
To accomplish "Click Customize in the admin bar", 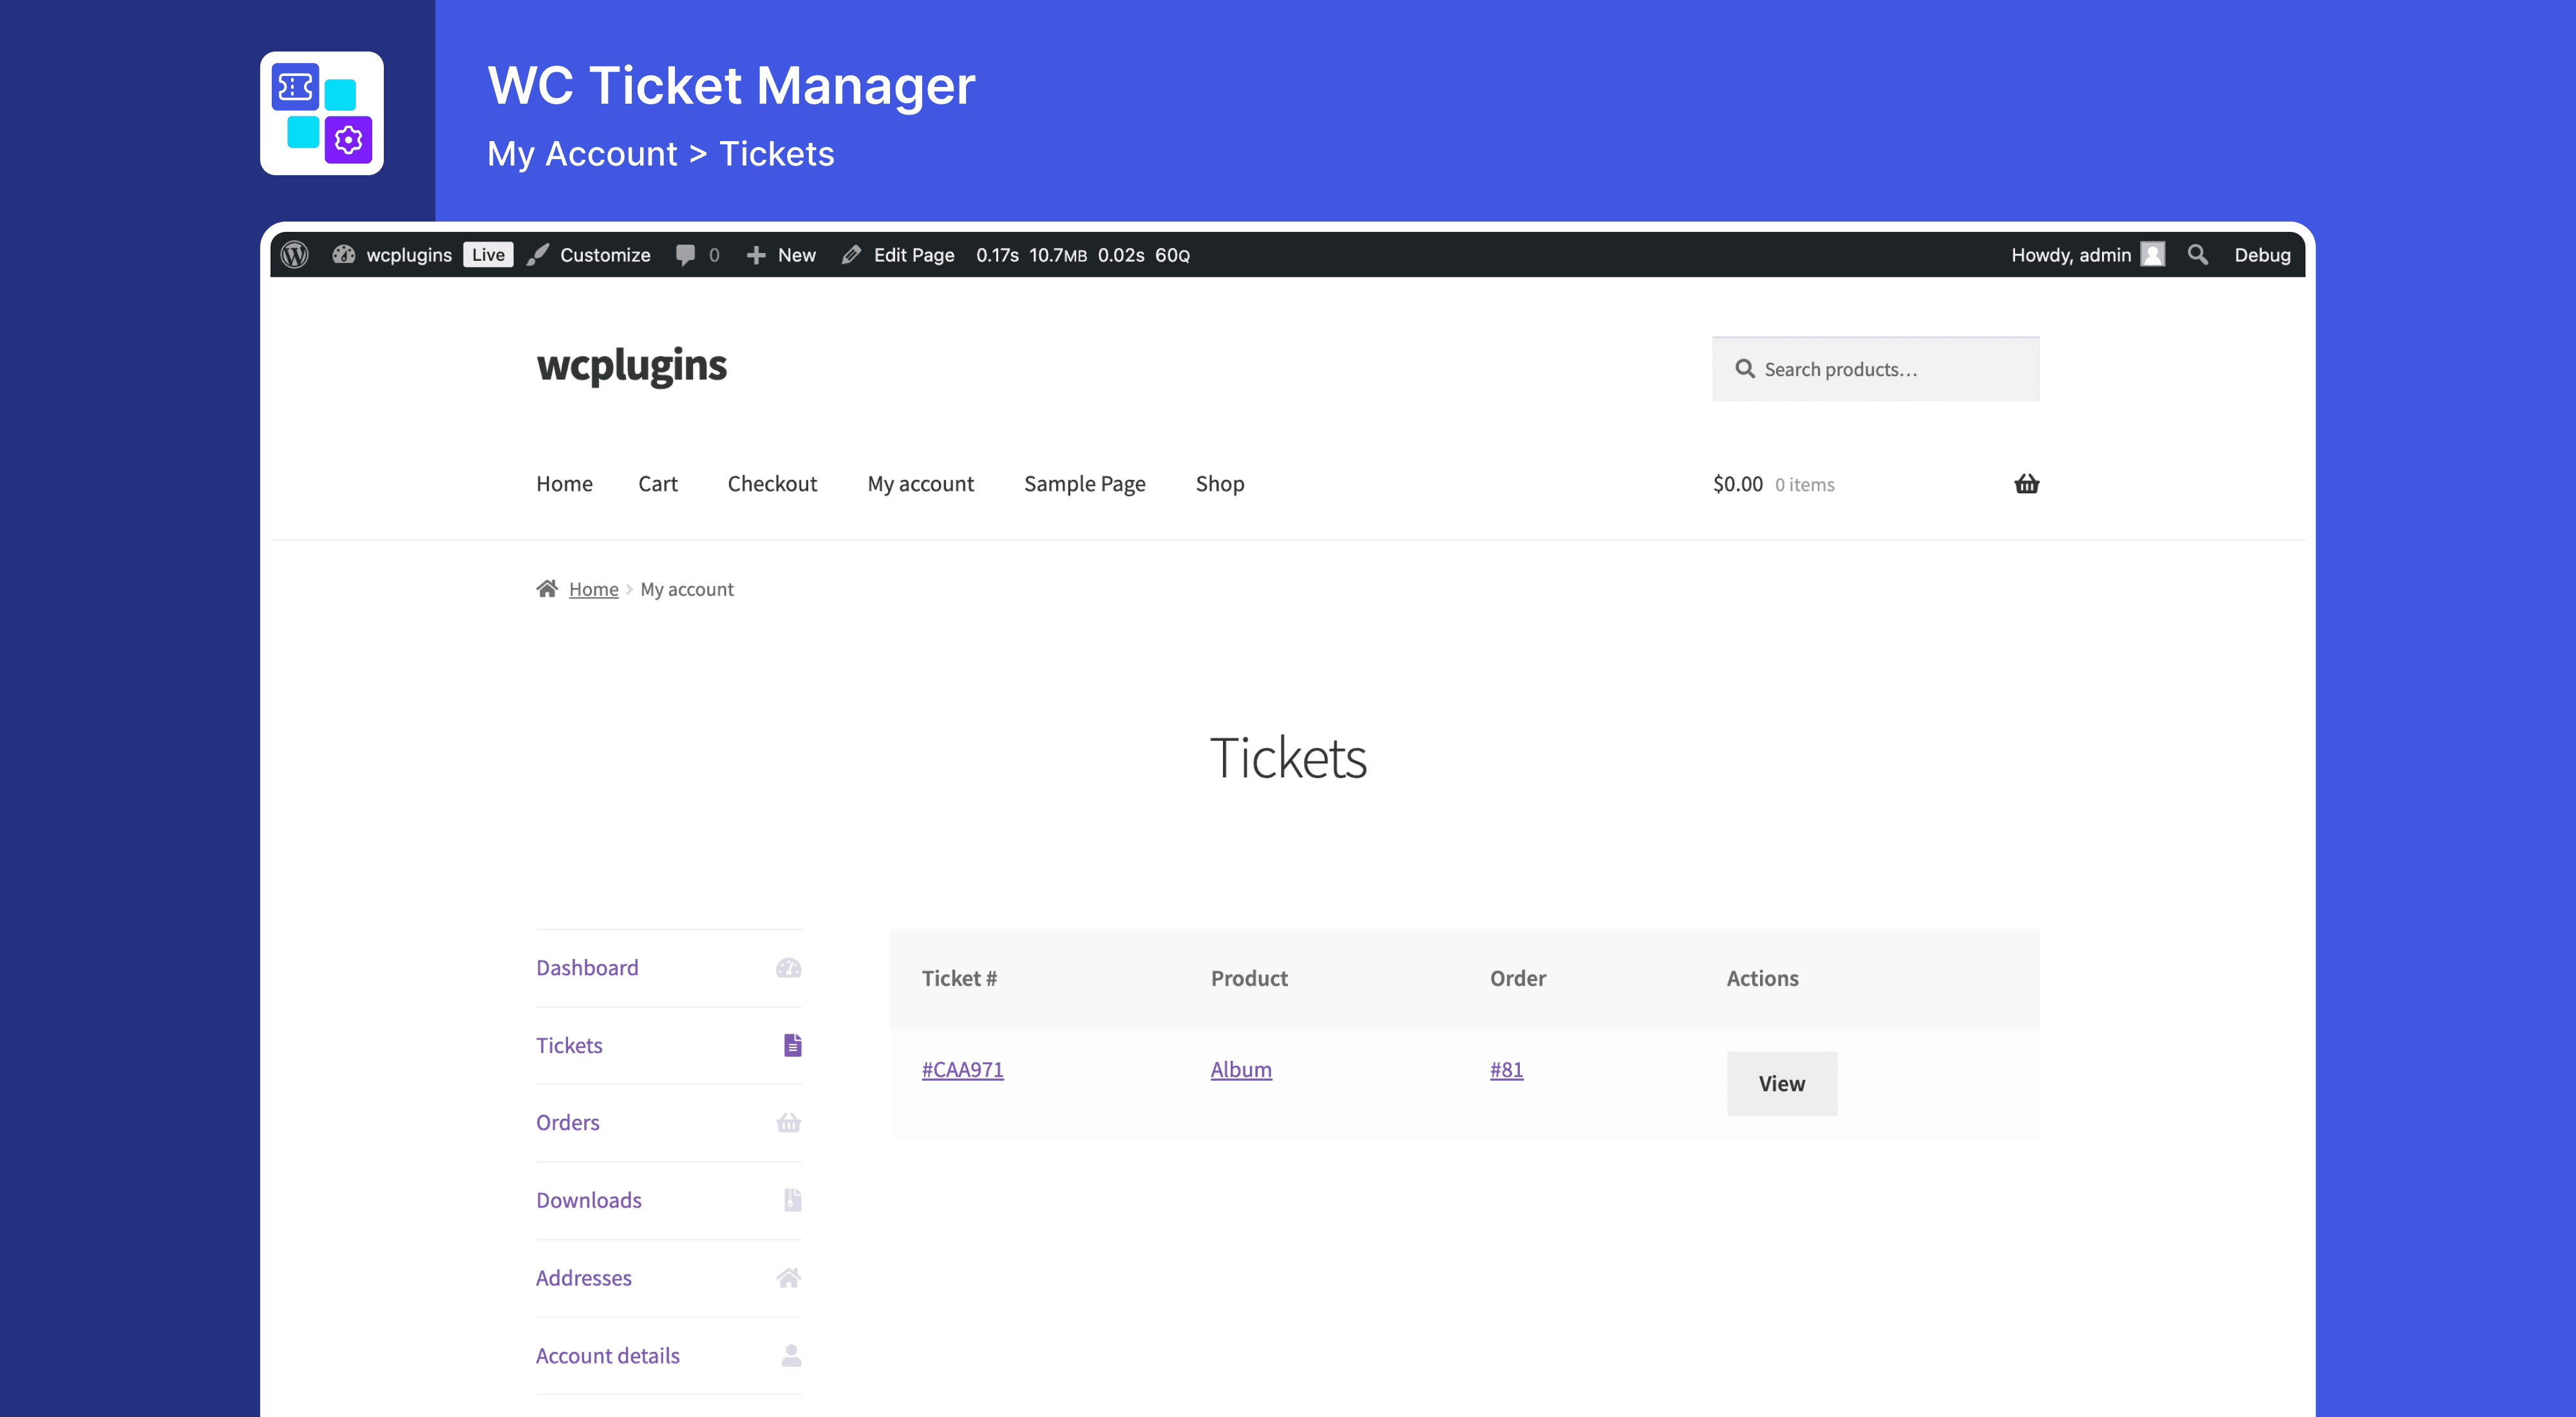I will pos(604,255).
